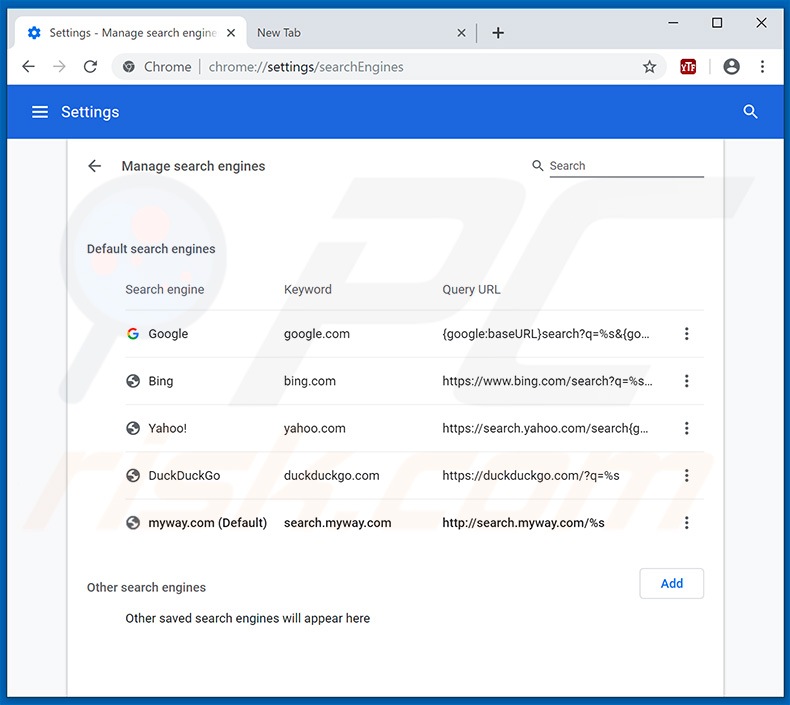Click the http://search.myway.com/%s URL

(523, 523)
